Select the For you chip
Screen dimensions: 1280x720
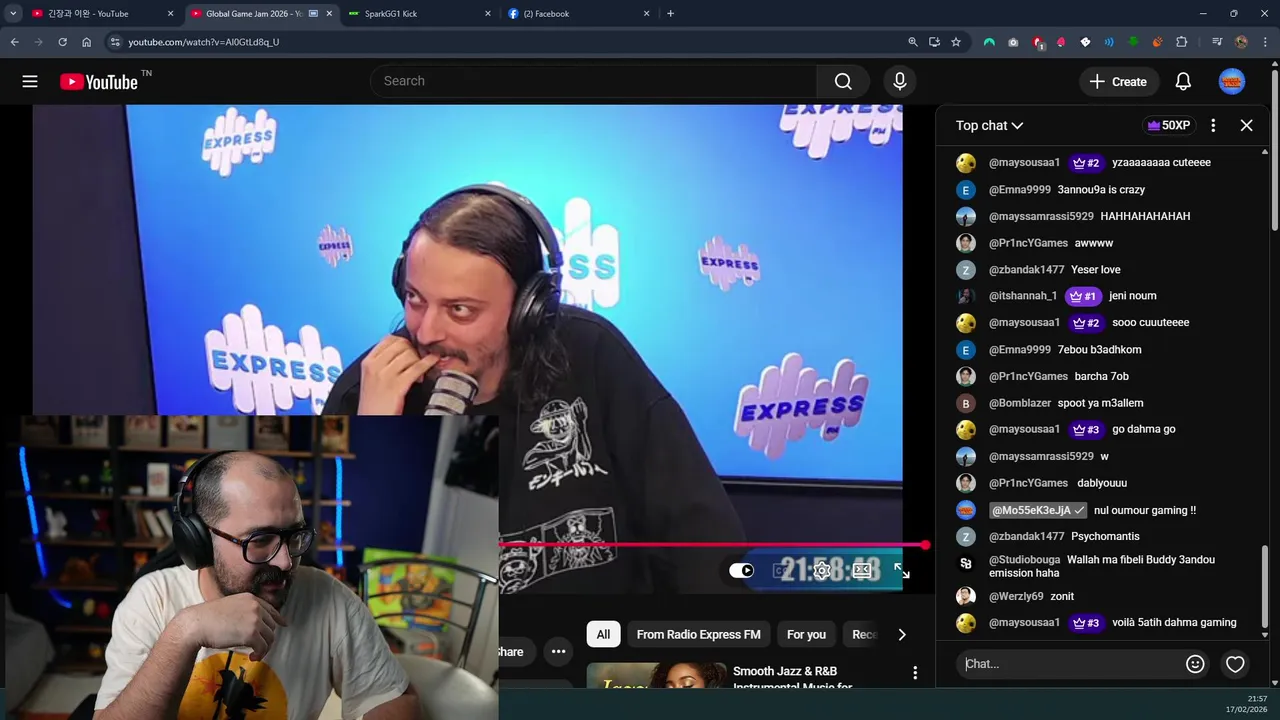[x=806, y=635]
